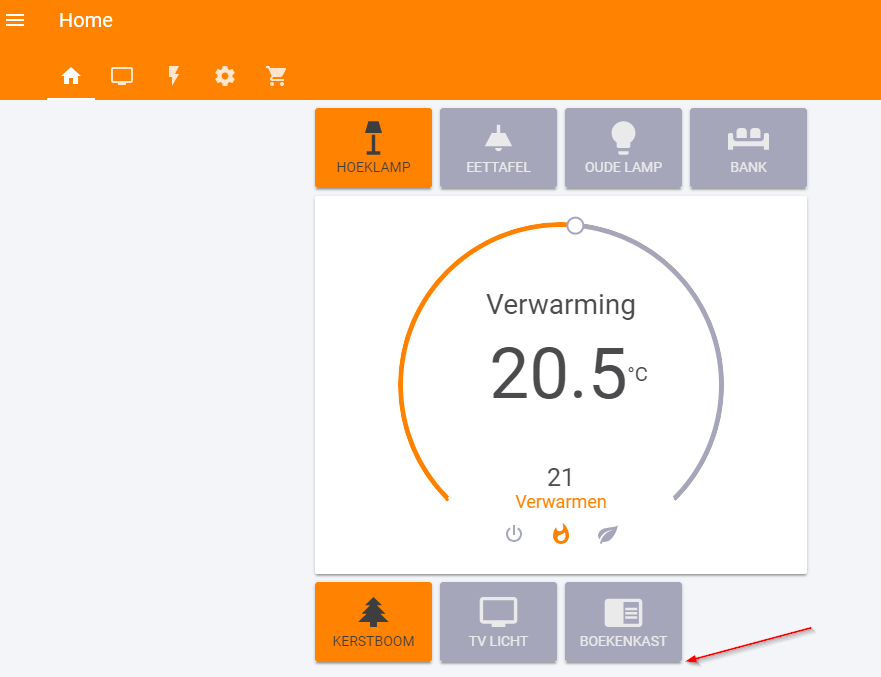Toggle the EETTAFEL light on
This screenshot has width=881, height=677.
tap(498, 148)
